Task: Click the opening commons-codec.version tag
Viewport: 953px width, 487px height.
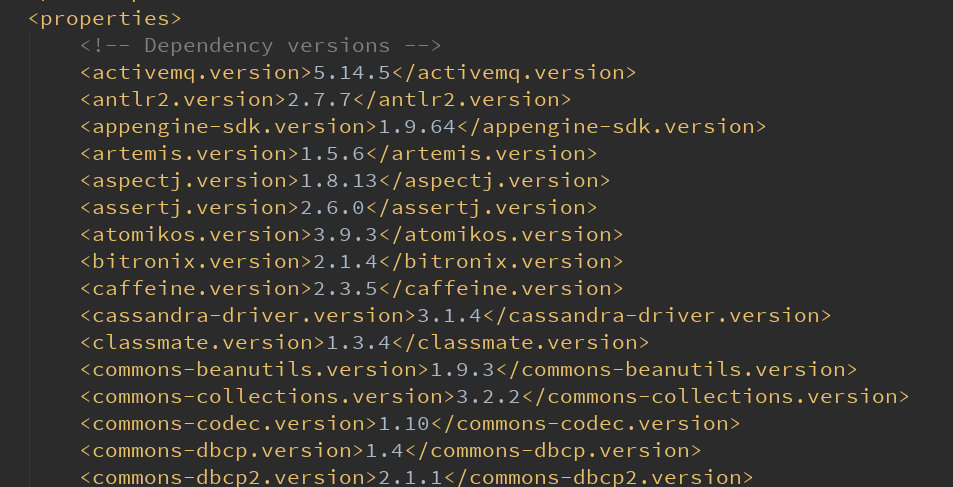Action: click(229, 423)
